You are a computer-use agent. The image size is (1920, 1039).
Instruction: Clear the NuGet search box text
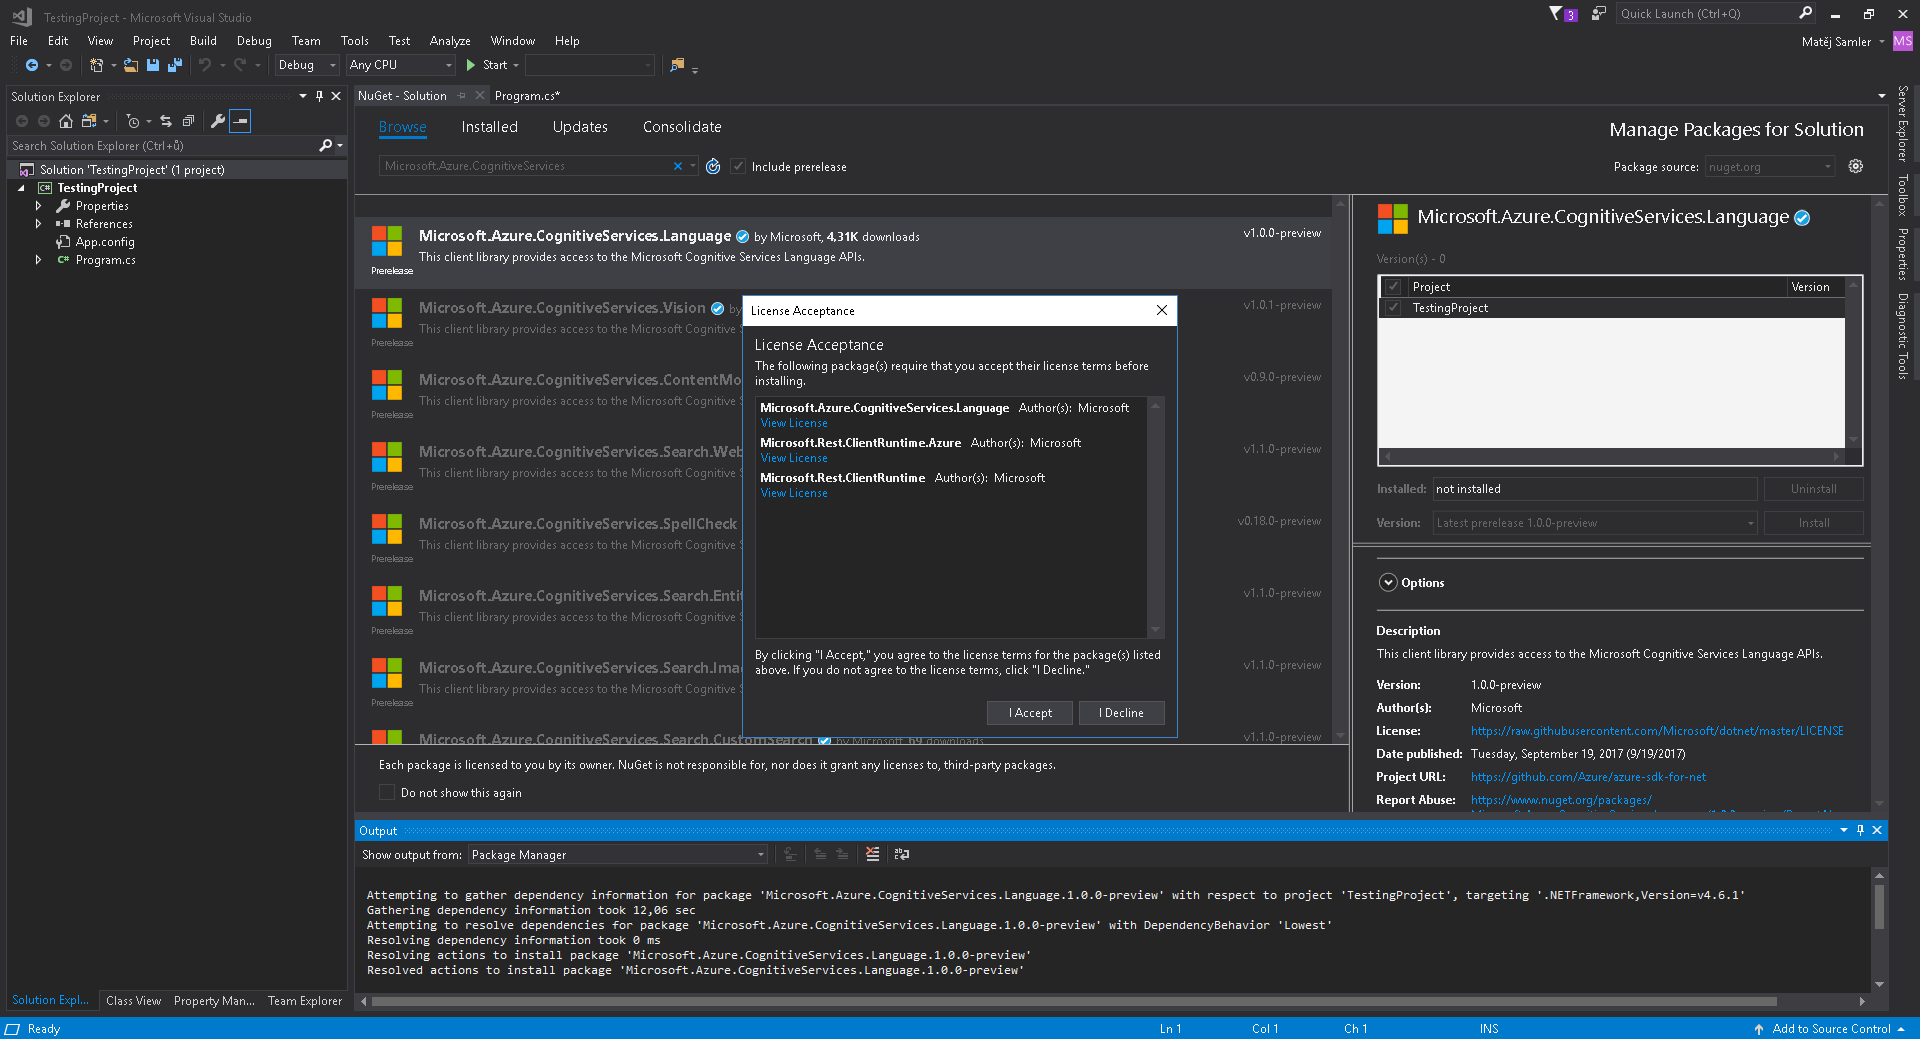coord(678,166)
